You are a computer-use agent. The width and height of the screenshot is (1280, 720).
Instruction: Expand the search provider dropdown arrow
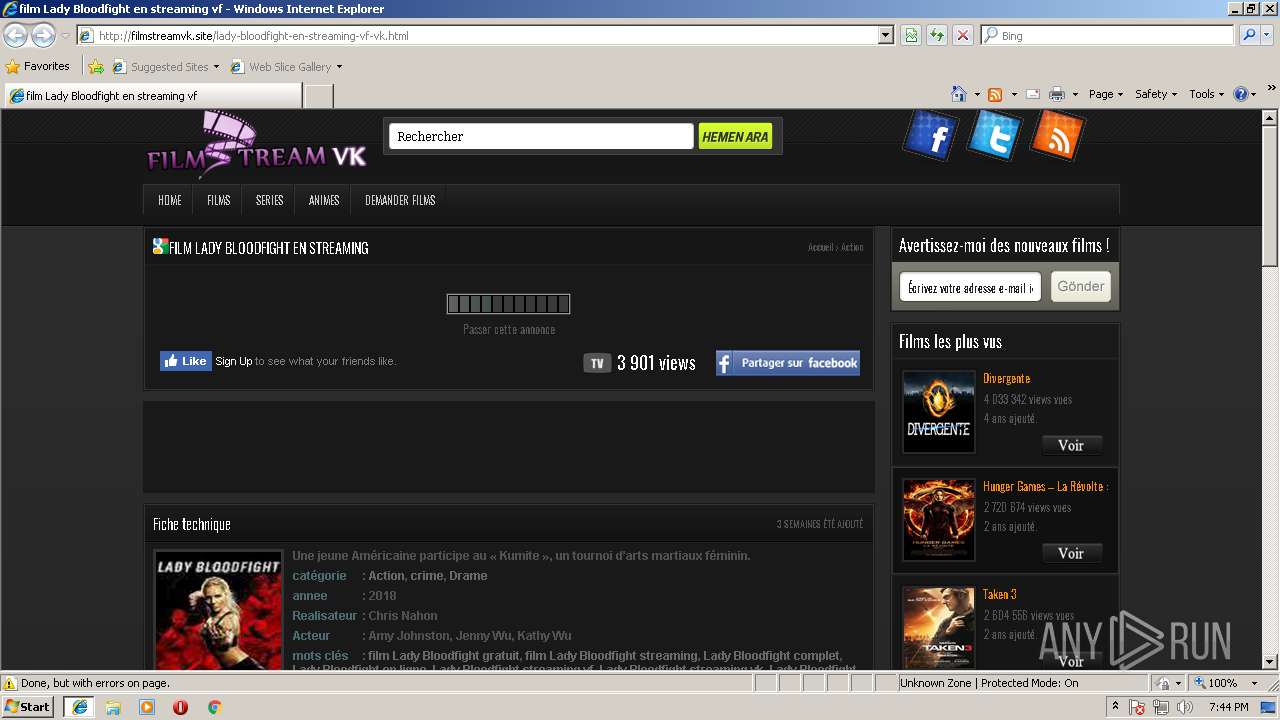tap(1267, 36)
